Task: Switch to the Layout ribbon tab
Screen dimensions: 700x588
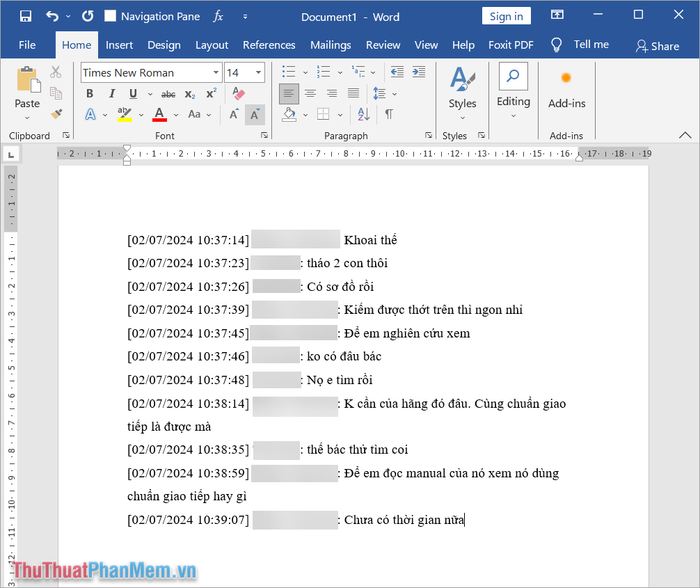Action: point(211,45)
